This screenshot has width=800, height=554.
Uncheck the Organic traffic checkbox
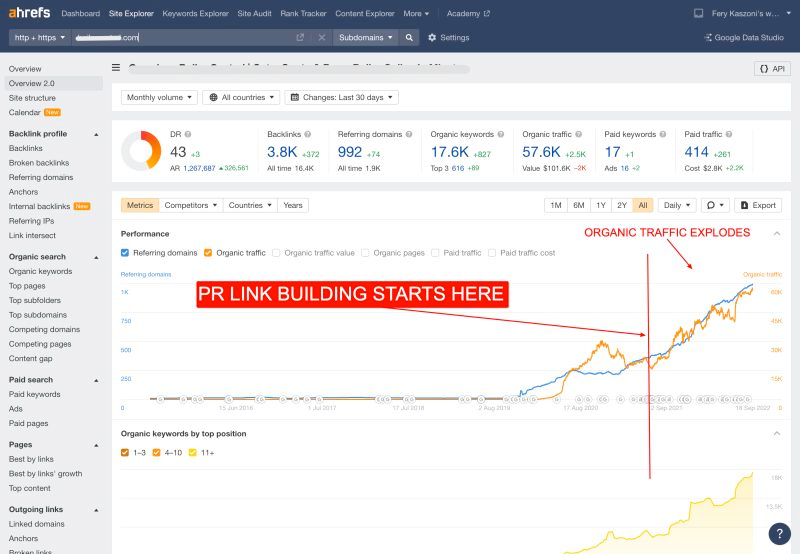[x=208, y=253]
